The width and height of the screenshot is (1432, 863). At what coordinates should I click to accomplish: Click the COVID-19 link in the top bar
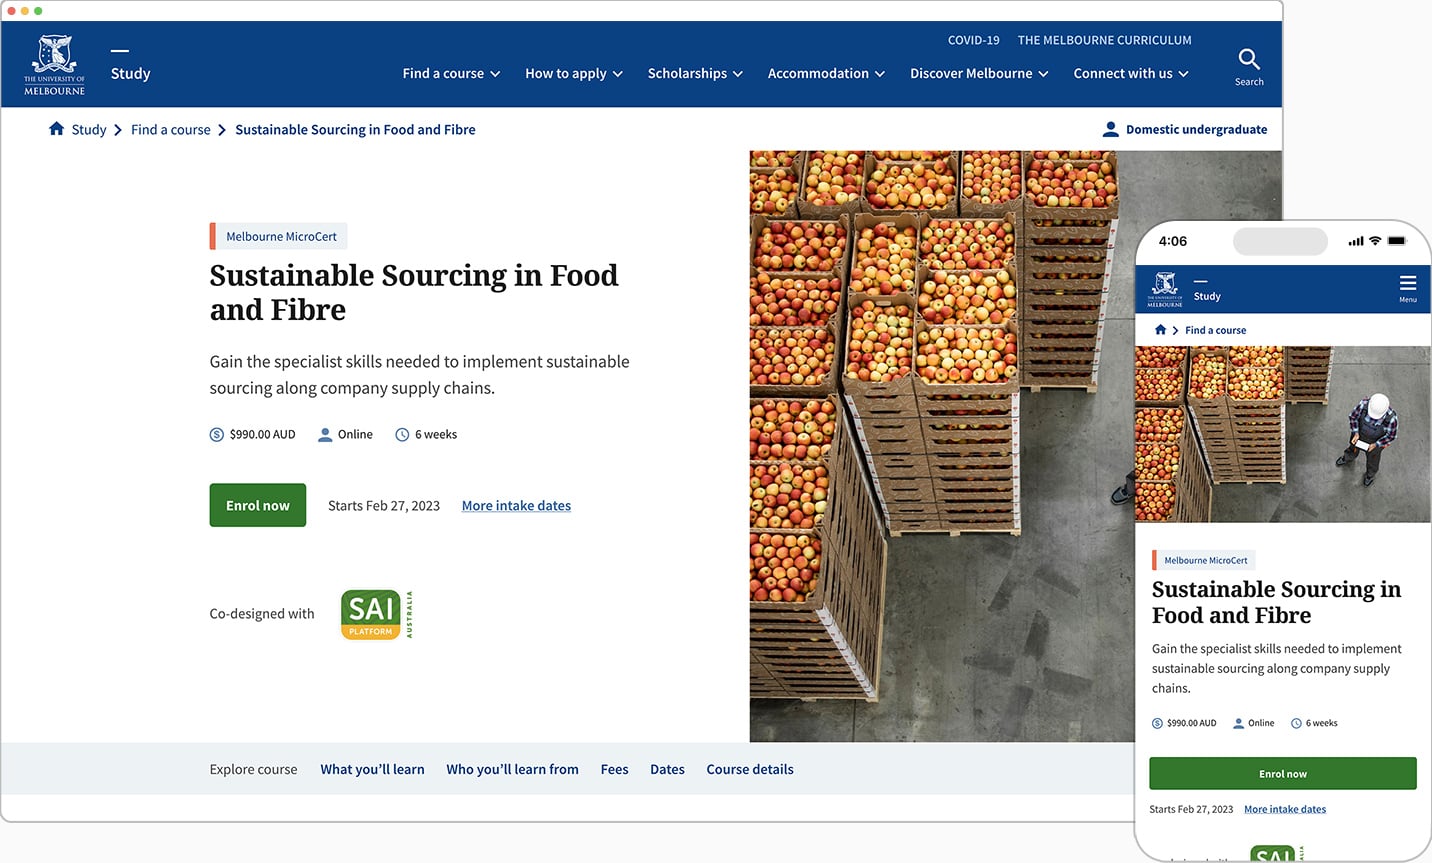[973, 40]
